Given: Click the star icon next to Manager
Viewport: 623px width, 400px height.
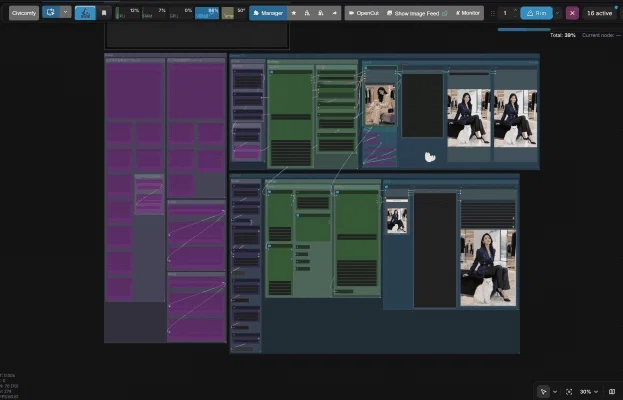Looking at the screenshot, I should click(294, 13).
